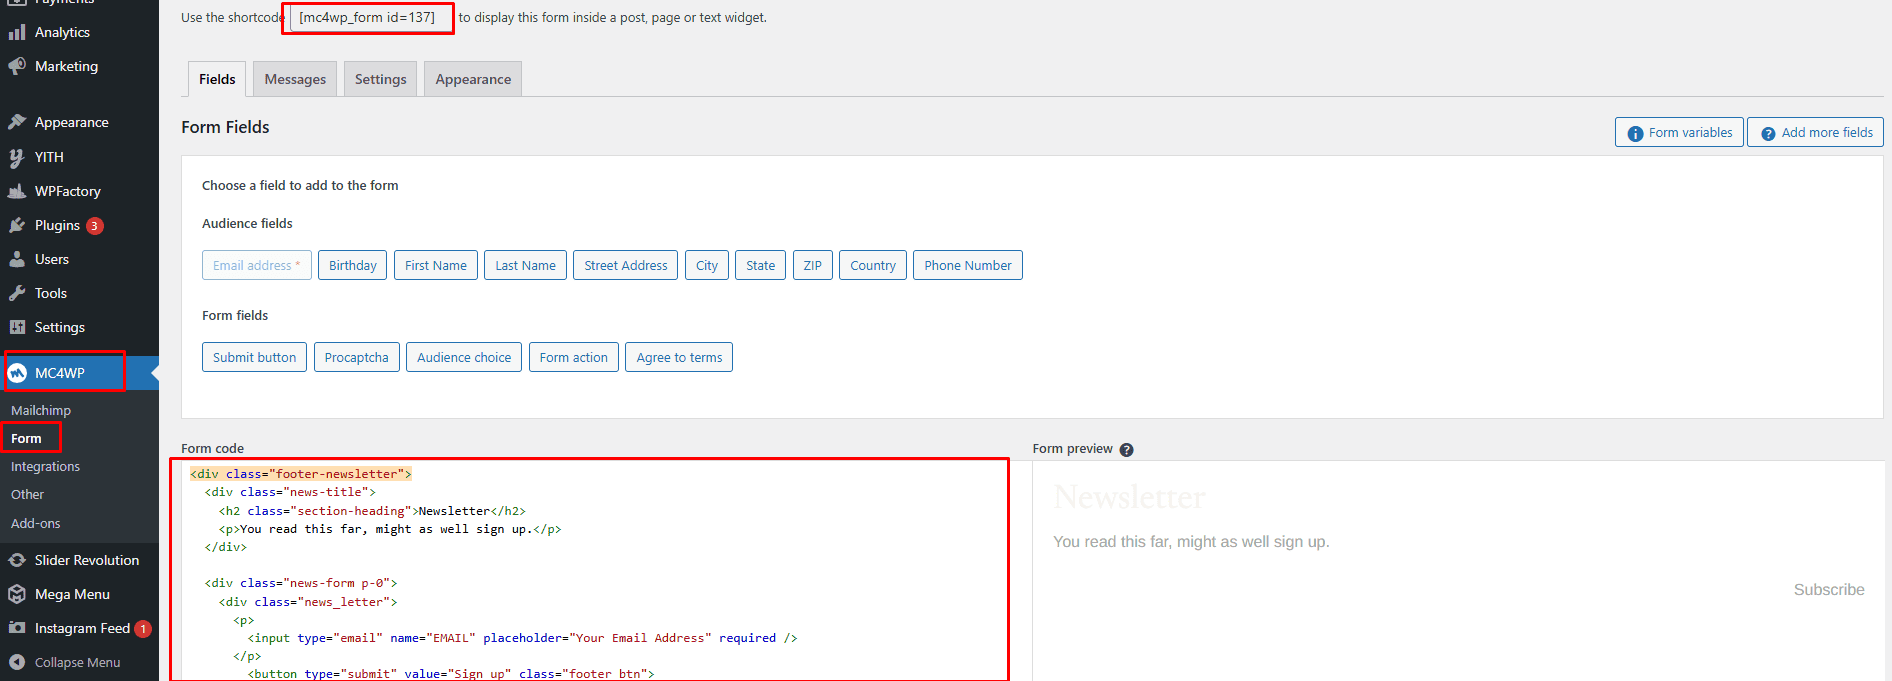
Task: Click the YITH icon in sidebar
Action: [17, 158]
